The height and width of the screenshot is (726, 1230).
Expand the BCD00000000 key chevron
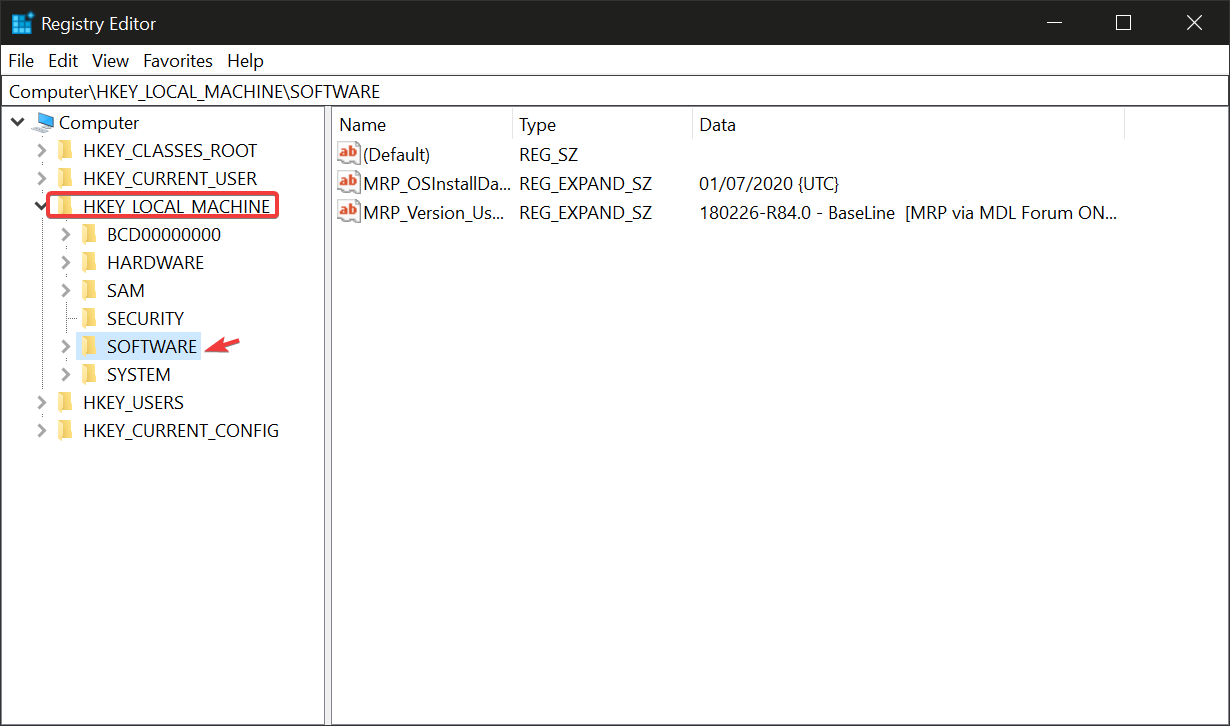(x=66, y=235)
